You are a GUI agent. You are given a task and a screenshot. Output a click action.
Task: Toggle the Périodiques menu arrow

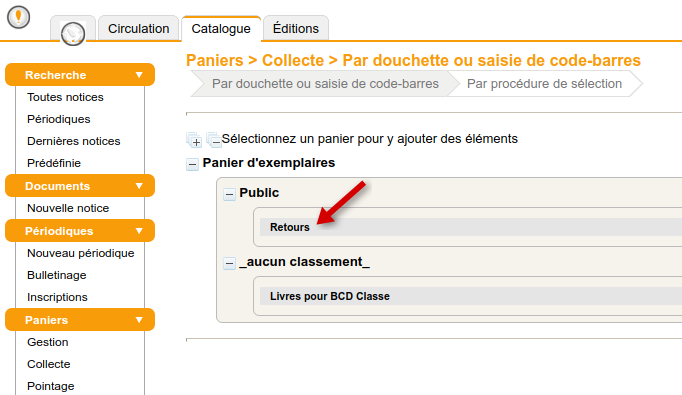click(x=139, y=231)
